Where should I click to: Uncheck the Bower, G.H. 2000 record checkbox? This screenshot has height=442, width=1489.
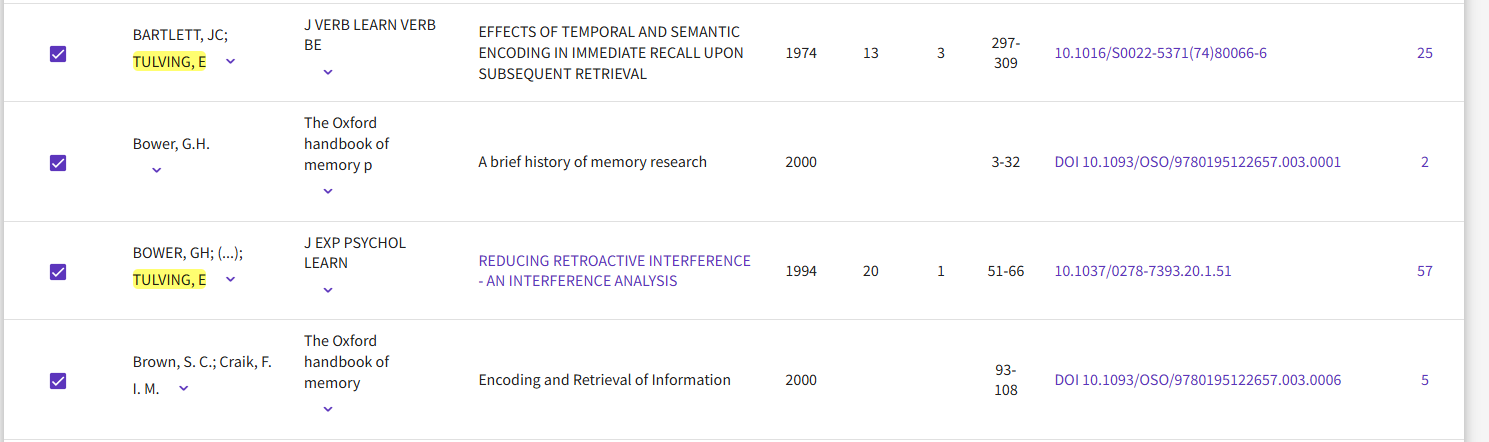pos(58,162)
